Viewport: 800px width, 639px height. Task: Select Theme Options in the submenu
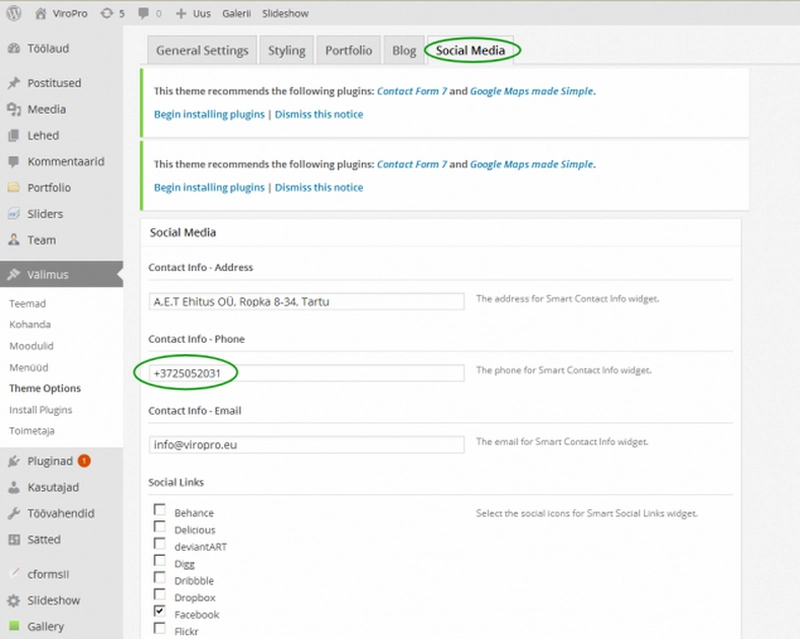tap(45, 388)
